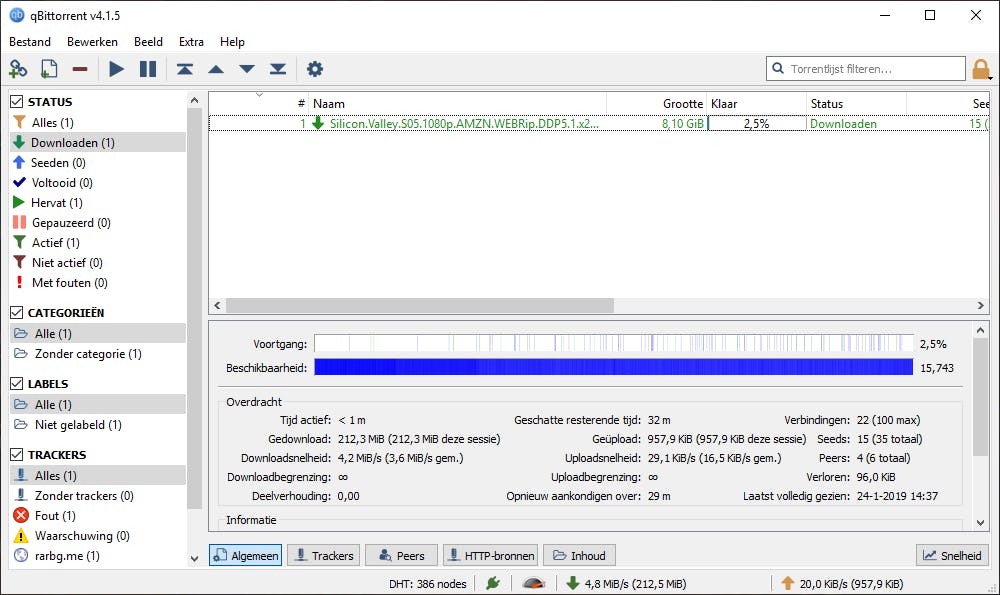This screenshot has width=1000, height=595.
Task: Pause torrent with the pause icon
Action: (148, 68)
